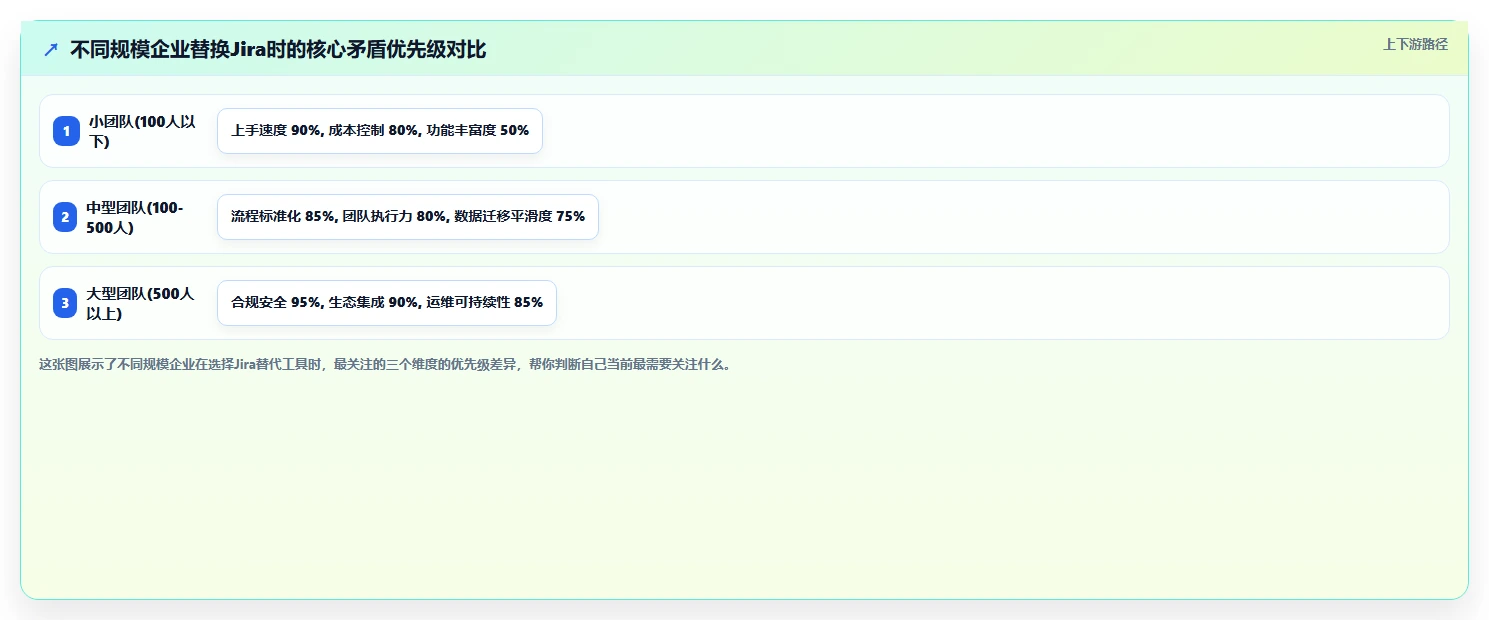The height and width of the screenshot is (620, 1489).
Task: Select the 大型团队(500人以上) label
Action: point(140,303)
